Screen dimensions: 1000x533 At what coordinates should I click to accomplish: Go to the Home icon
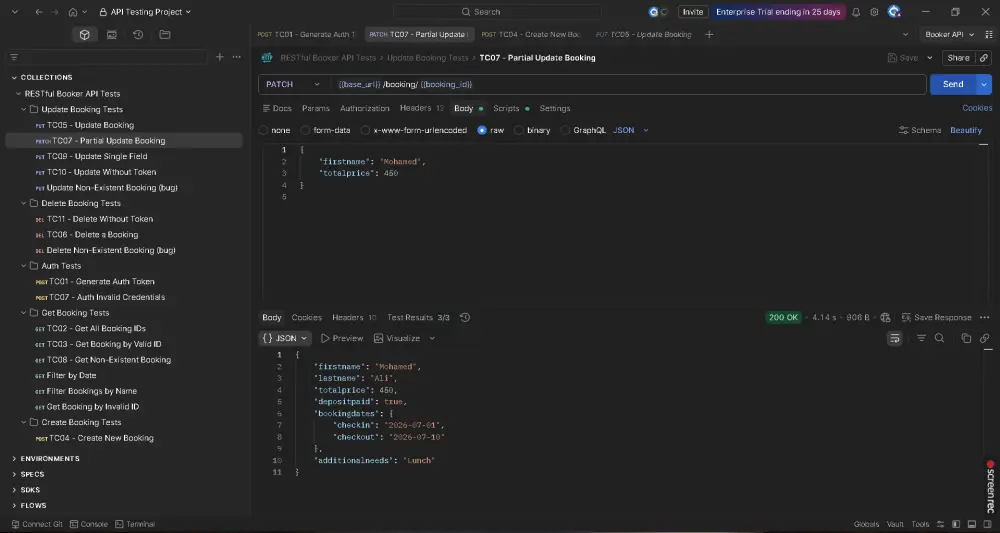73,12
